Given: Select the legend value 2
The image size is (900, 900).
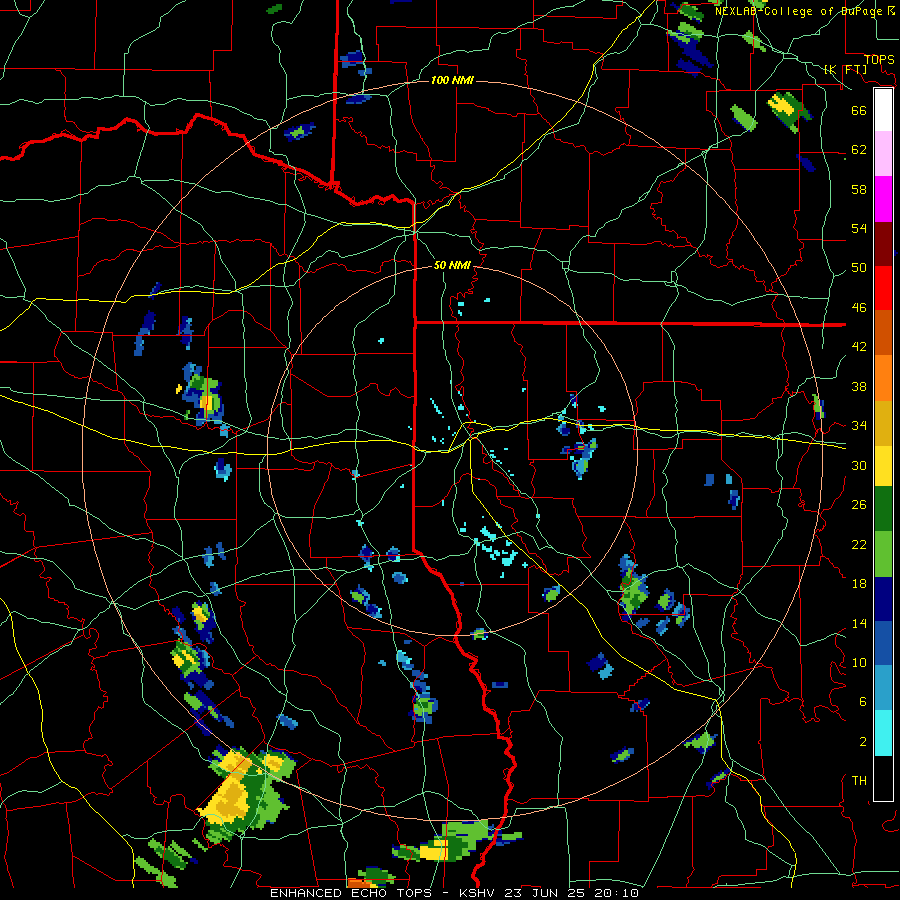Looking at the screenshot, I should coord(863,742).
